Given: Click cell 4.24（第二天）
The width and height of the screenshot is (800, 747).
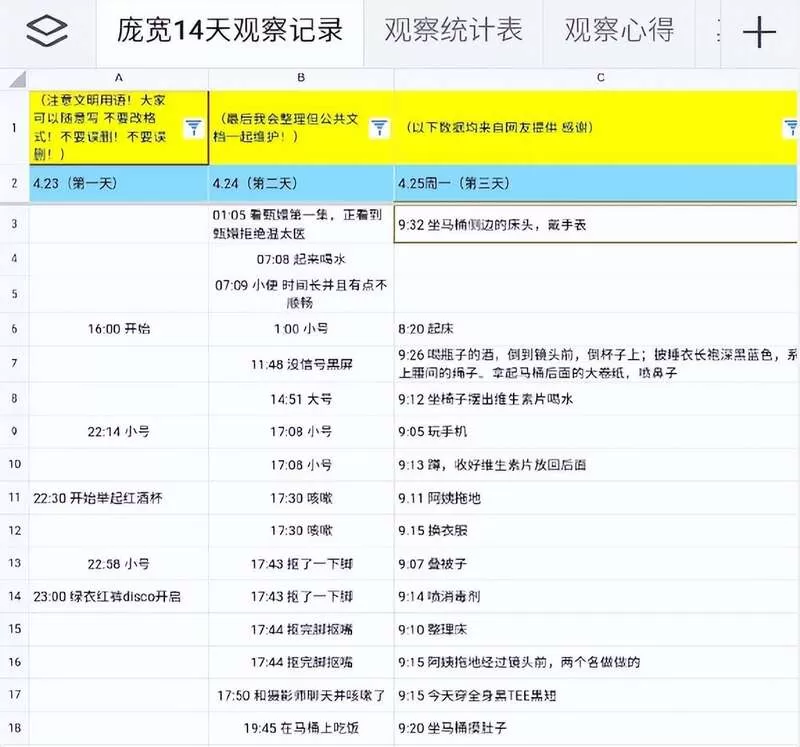Looking at the screenshot, I should (x=301, y=183).
